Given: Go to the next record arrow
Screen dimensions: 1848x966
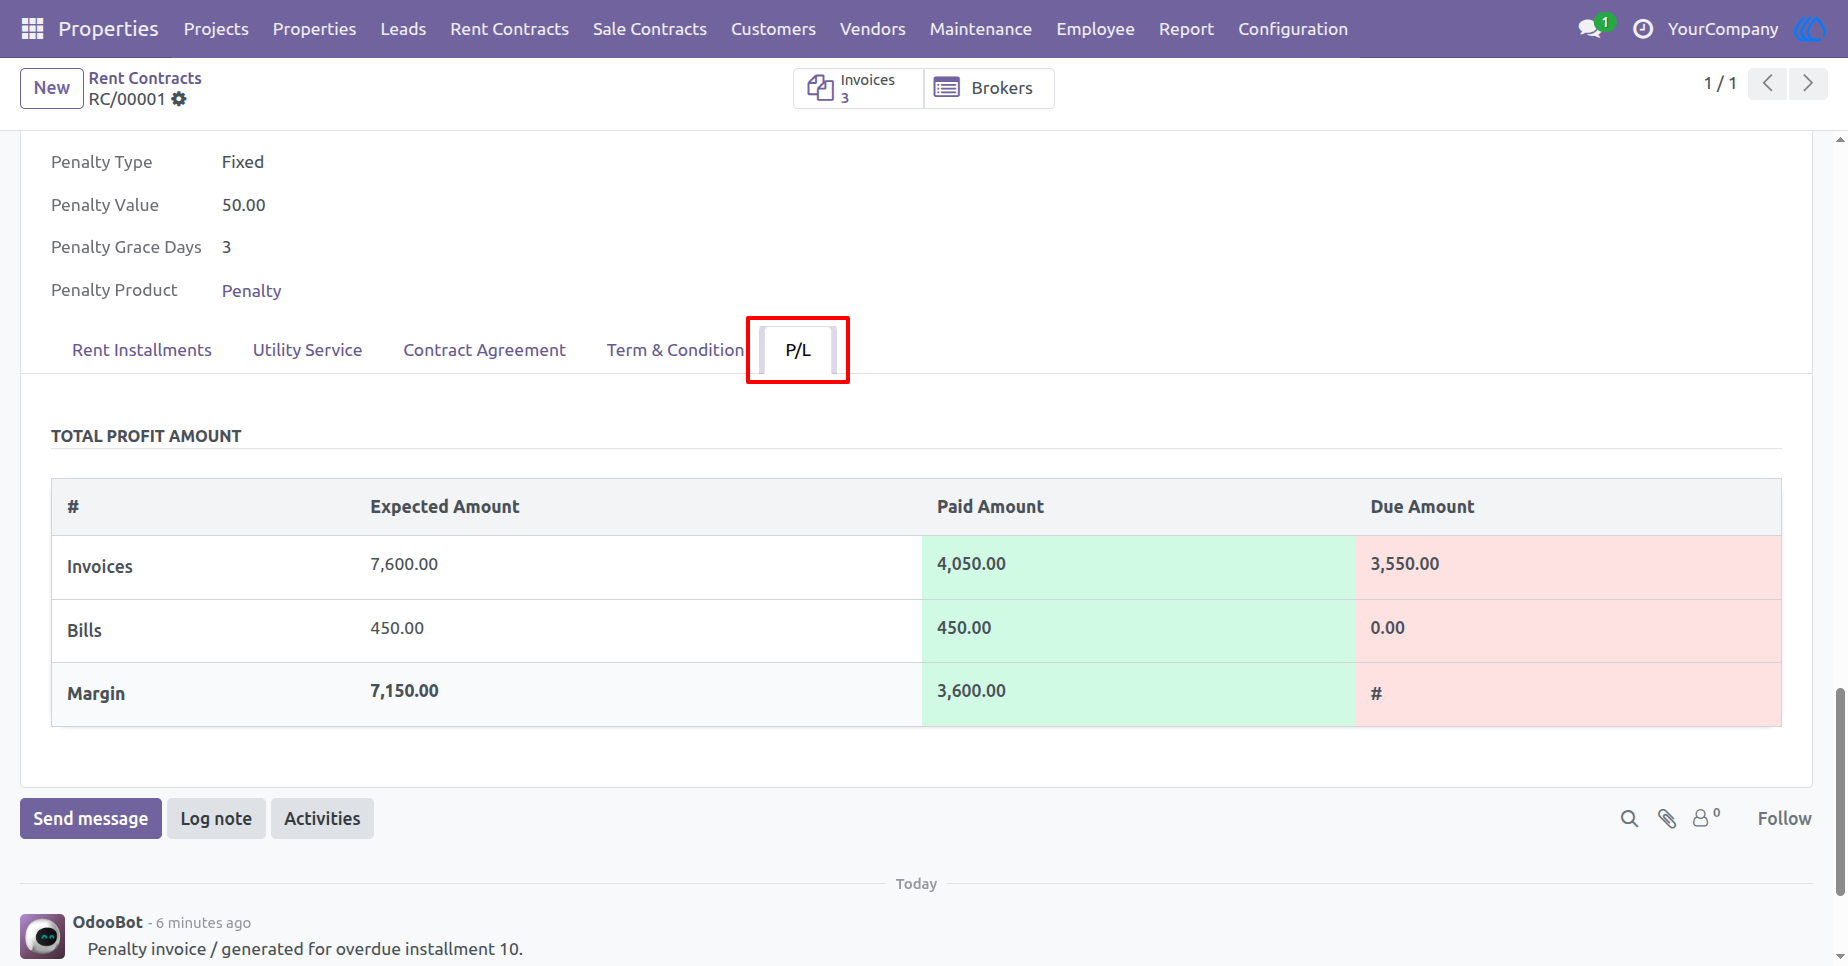Looking at the screenshot, I should click(1808, 84).
